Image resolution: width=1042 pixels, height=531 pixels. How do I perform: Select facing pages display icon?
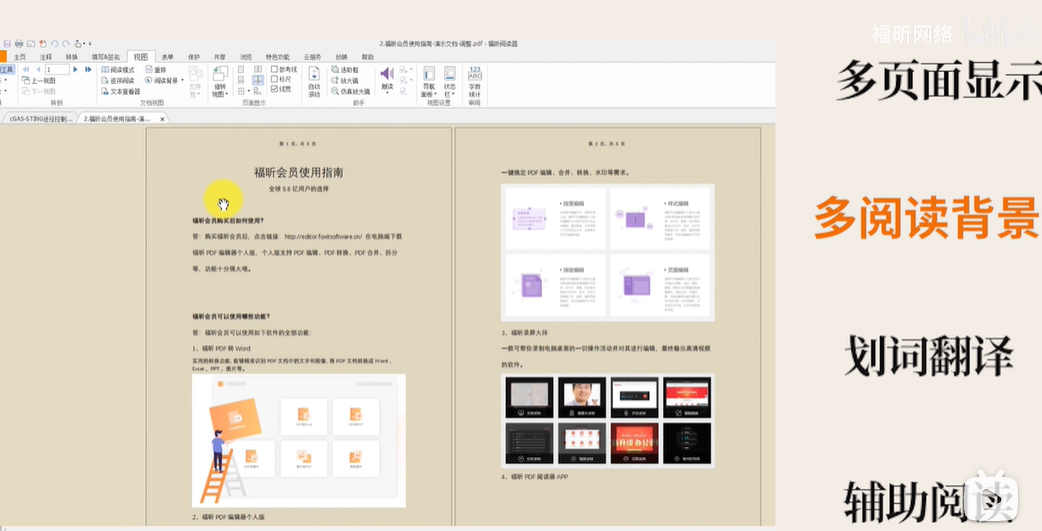(258, 69)
